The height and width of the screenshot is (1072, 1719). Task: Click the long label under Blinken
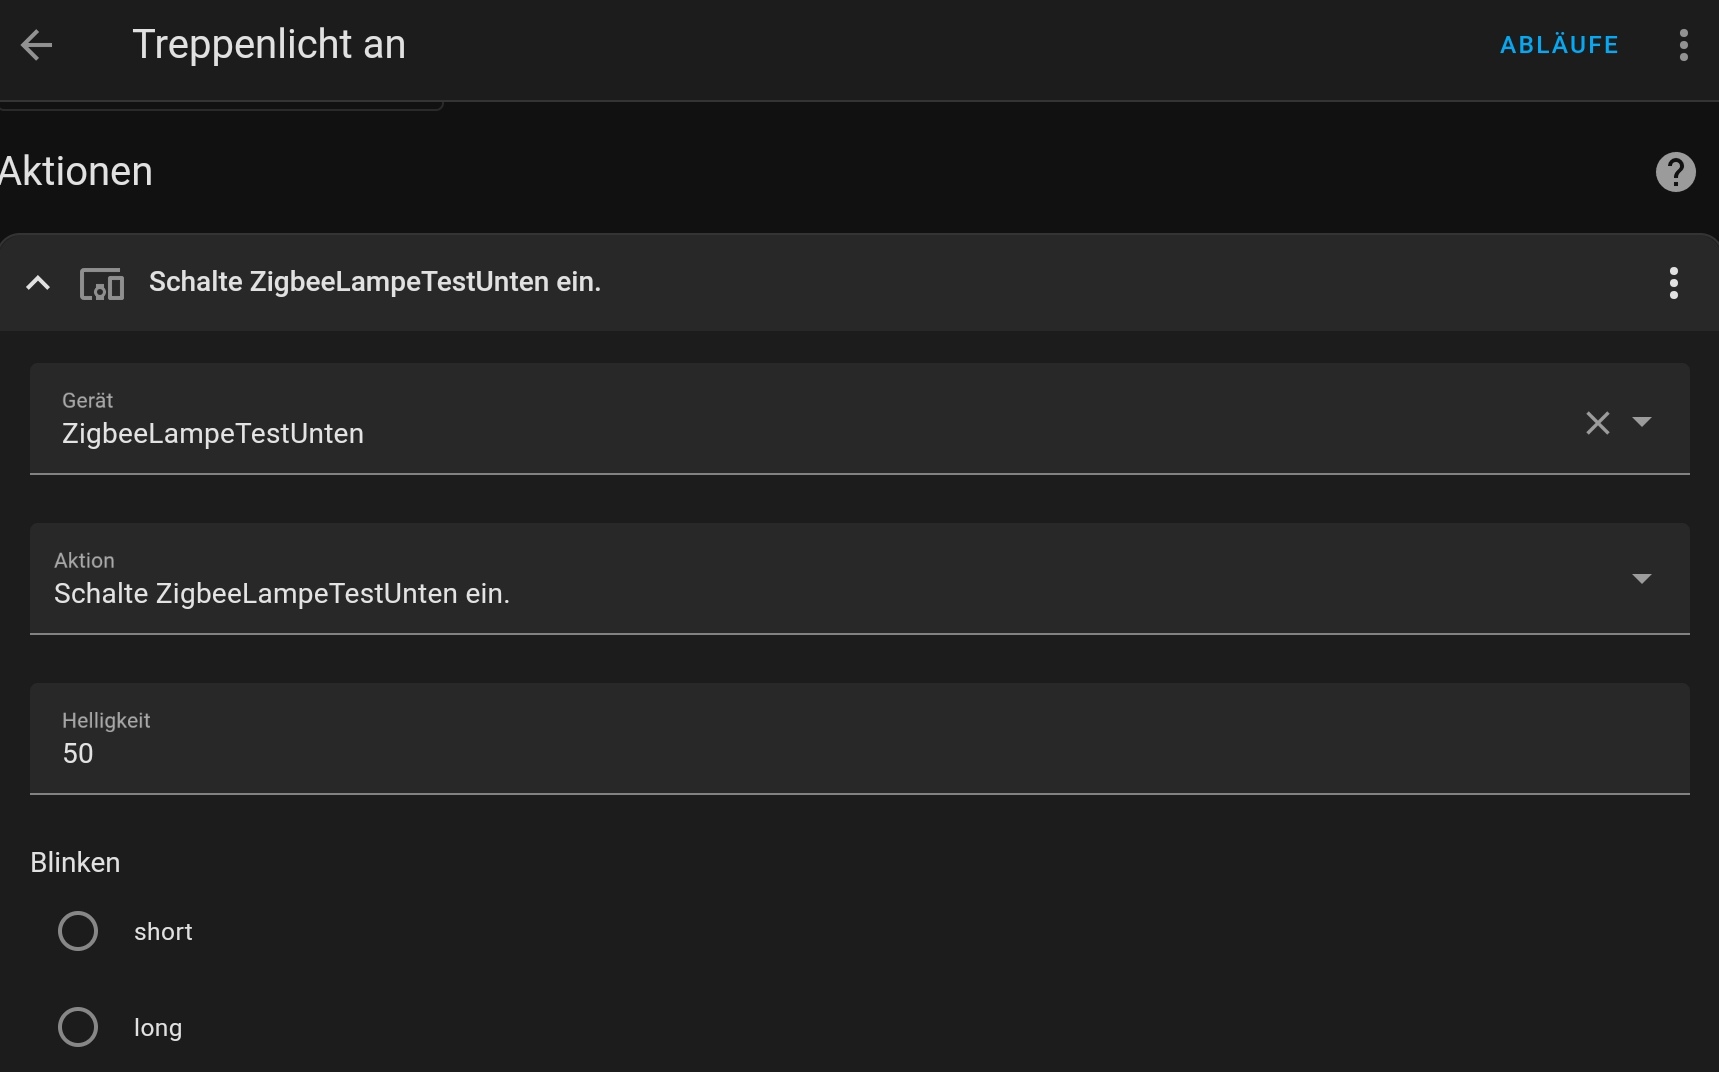point(158,1028)
